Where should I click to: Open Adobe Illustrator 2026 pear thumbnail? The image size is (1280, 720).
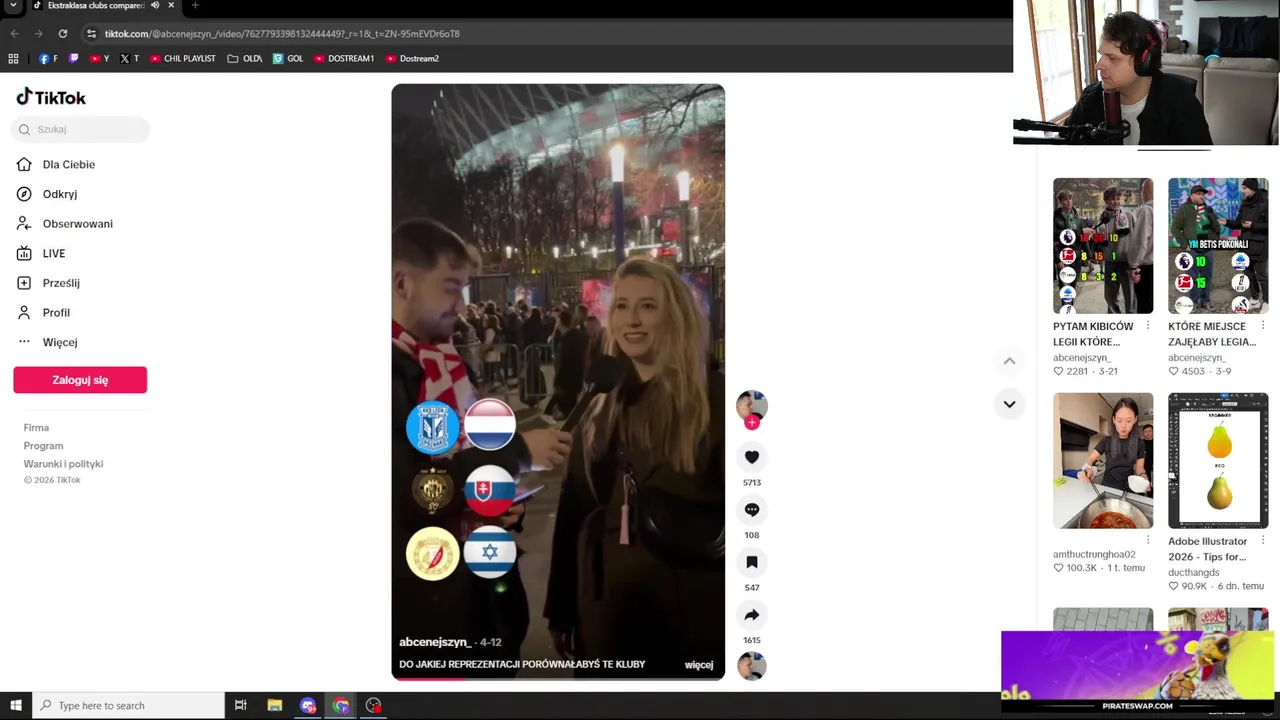1218,461
